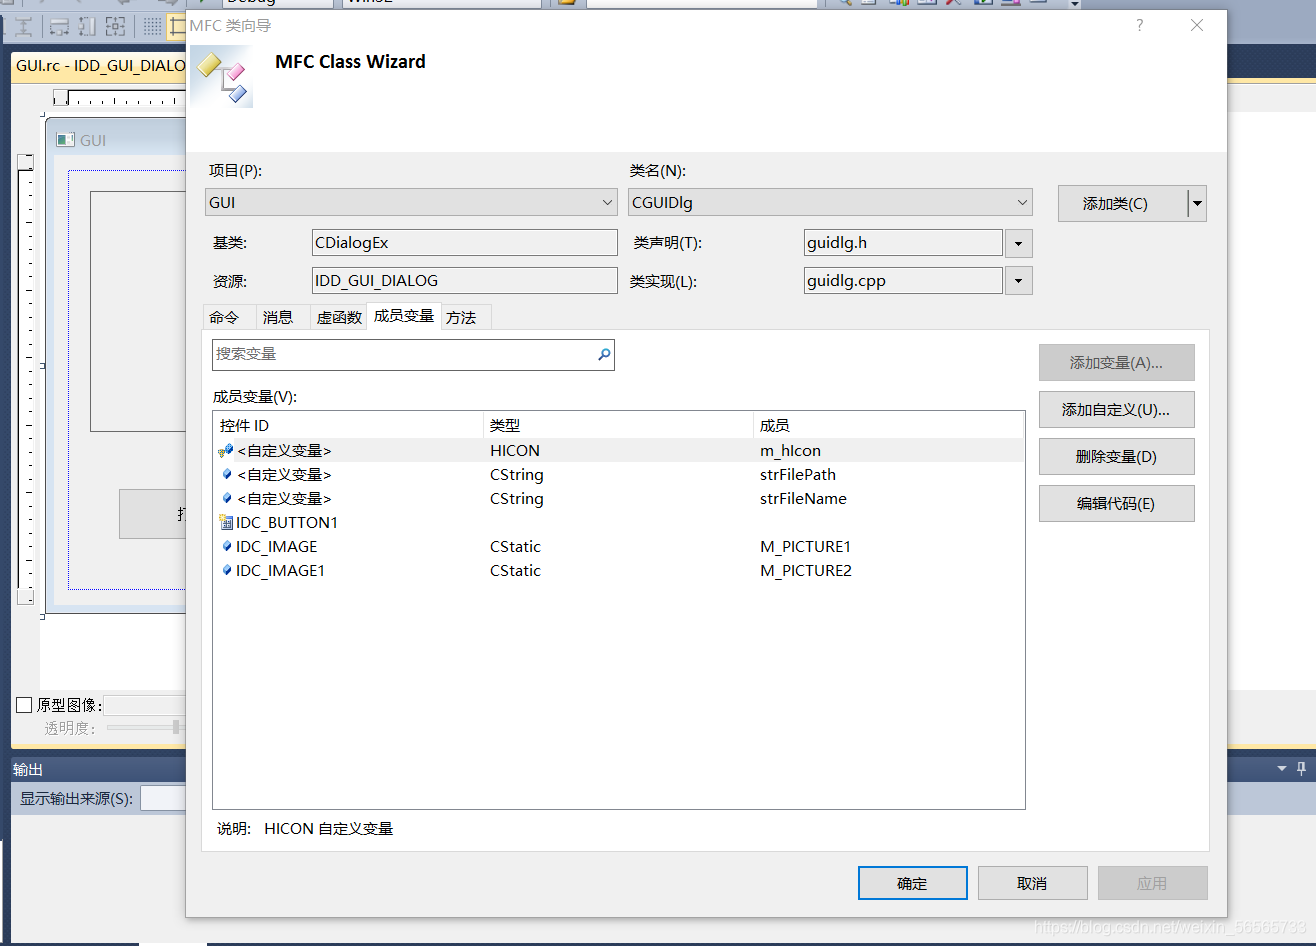
Task: Open the dropdown arrow beside guidlg.cpp
Action: (x=1018, y=281)
